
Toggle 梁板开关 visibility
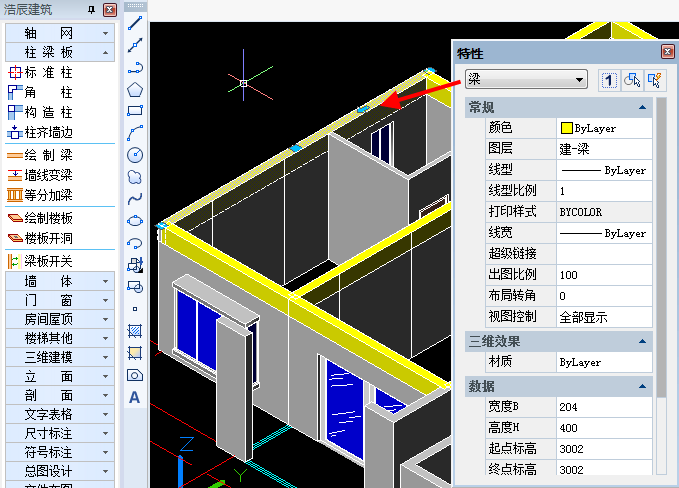[x=40, y=261]
